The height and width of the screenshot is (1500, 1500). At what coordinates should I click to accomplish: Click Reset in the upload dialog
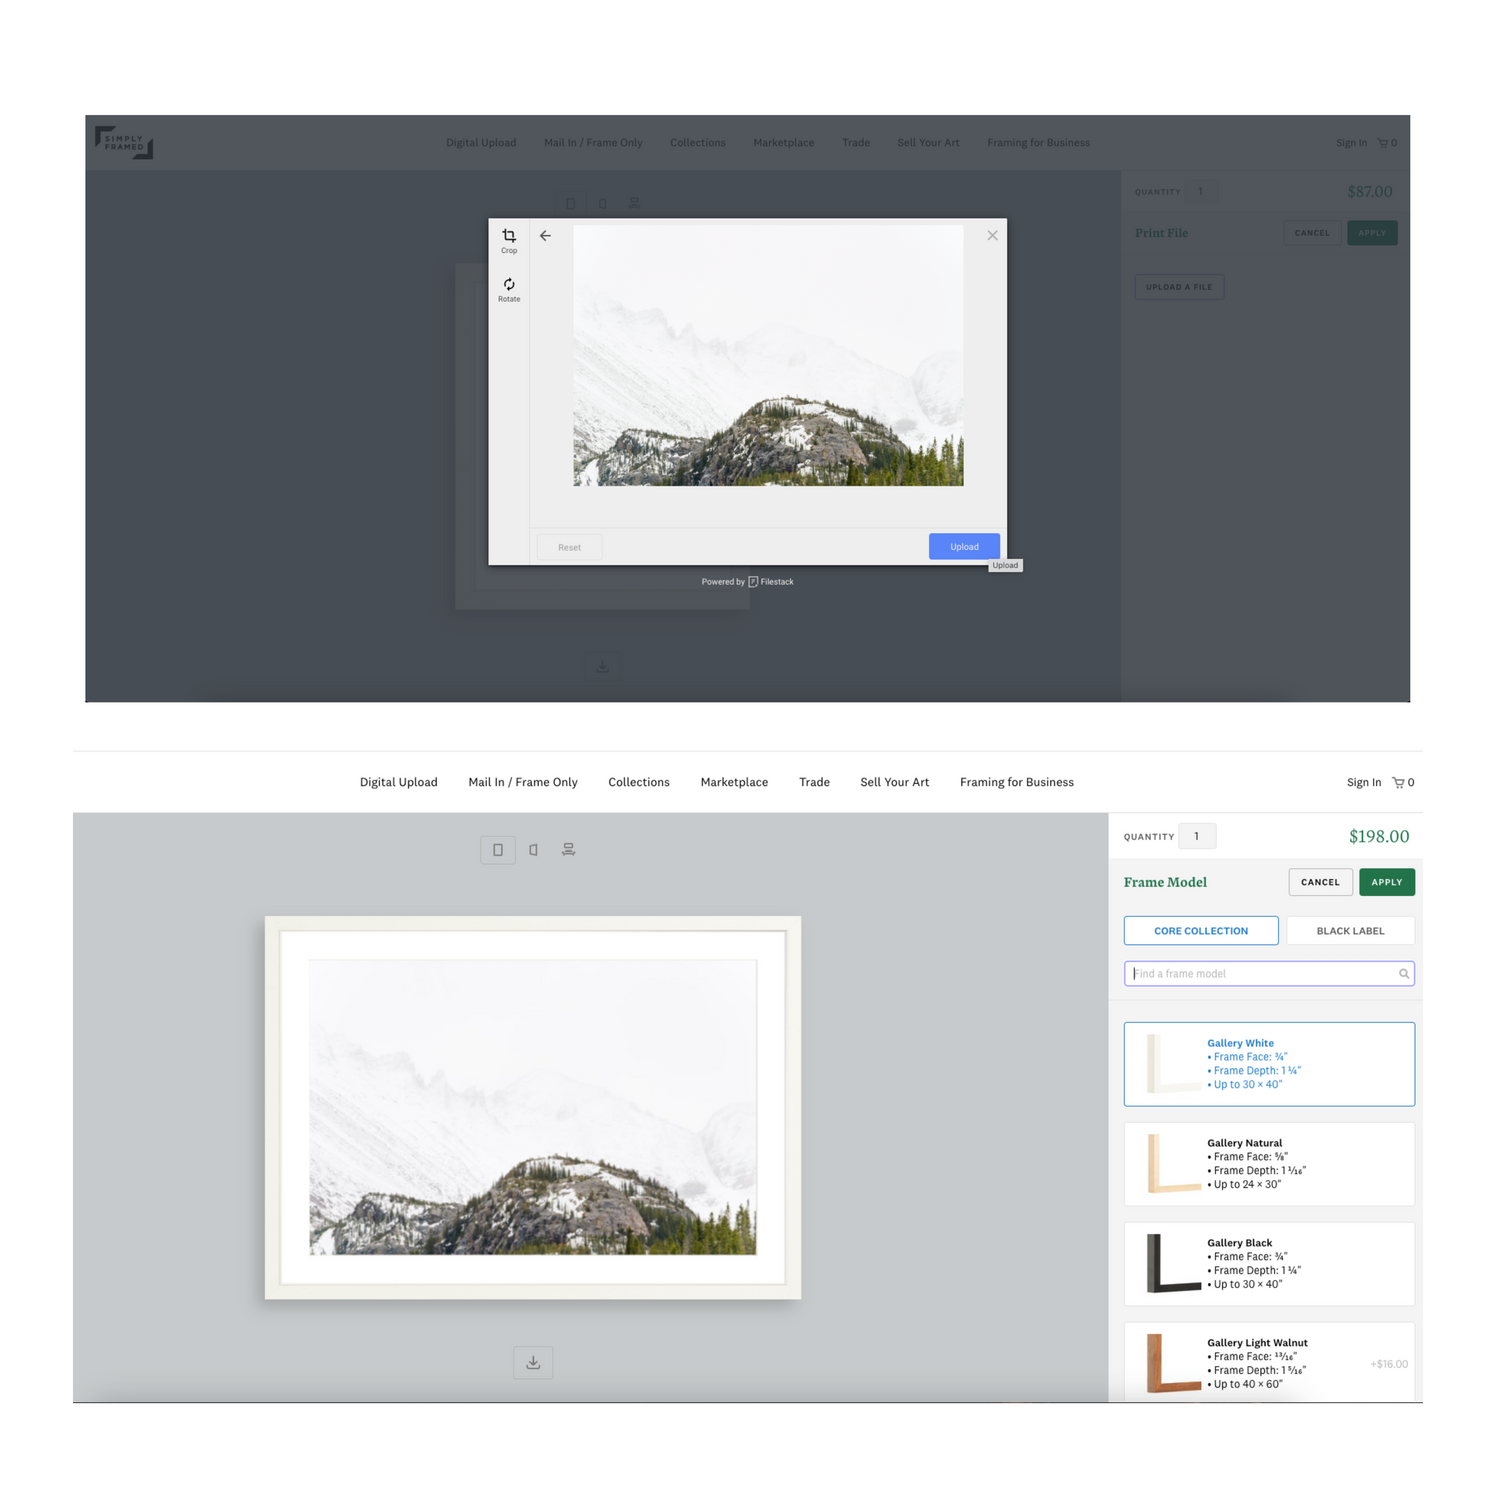569,547
